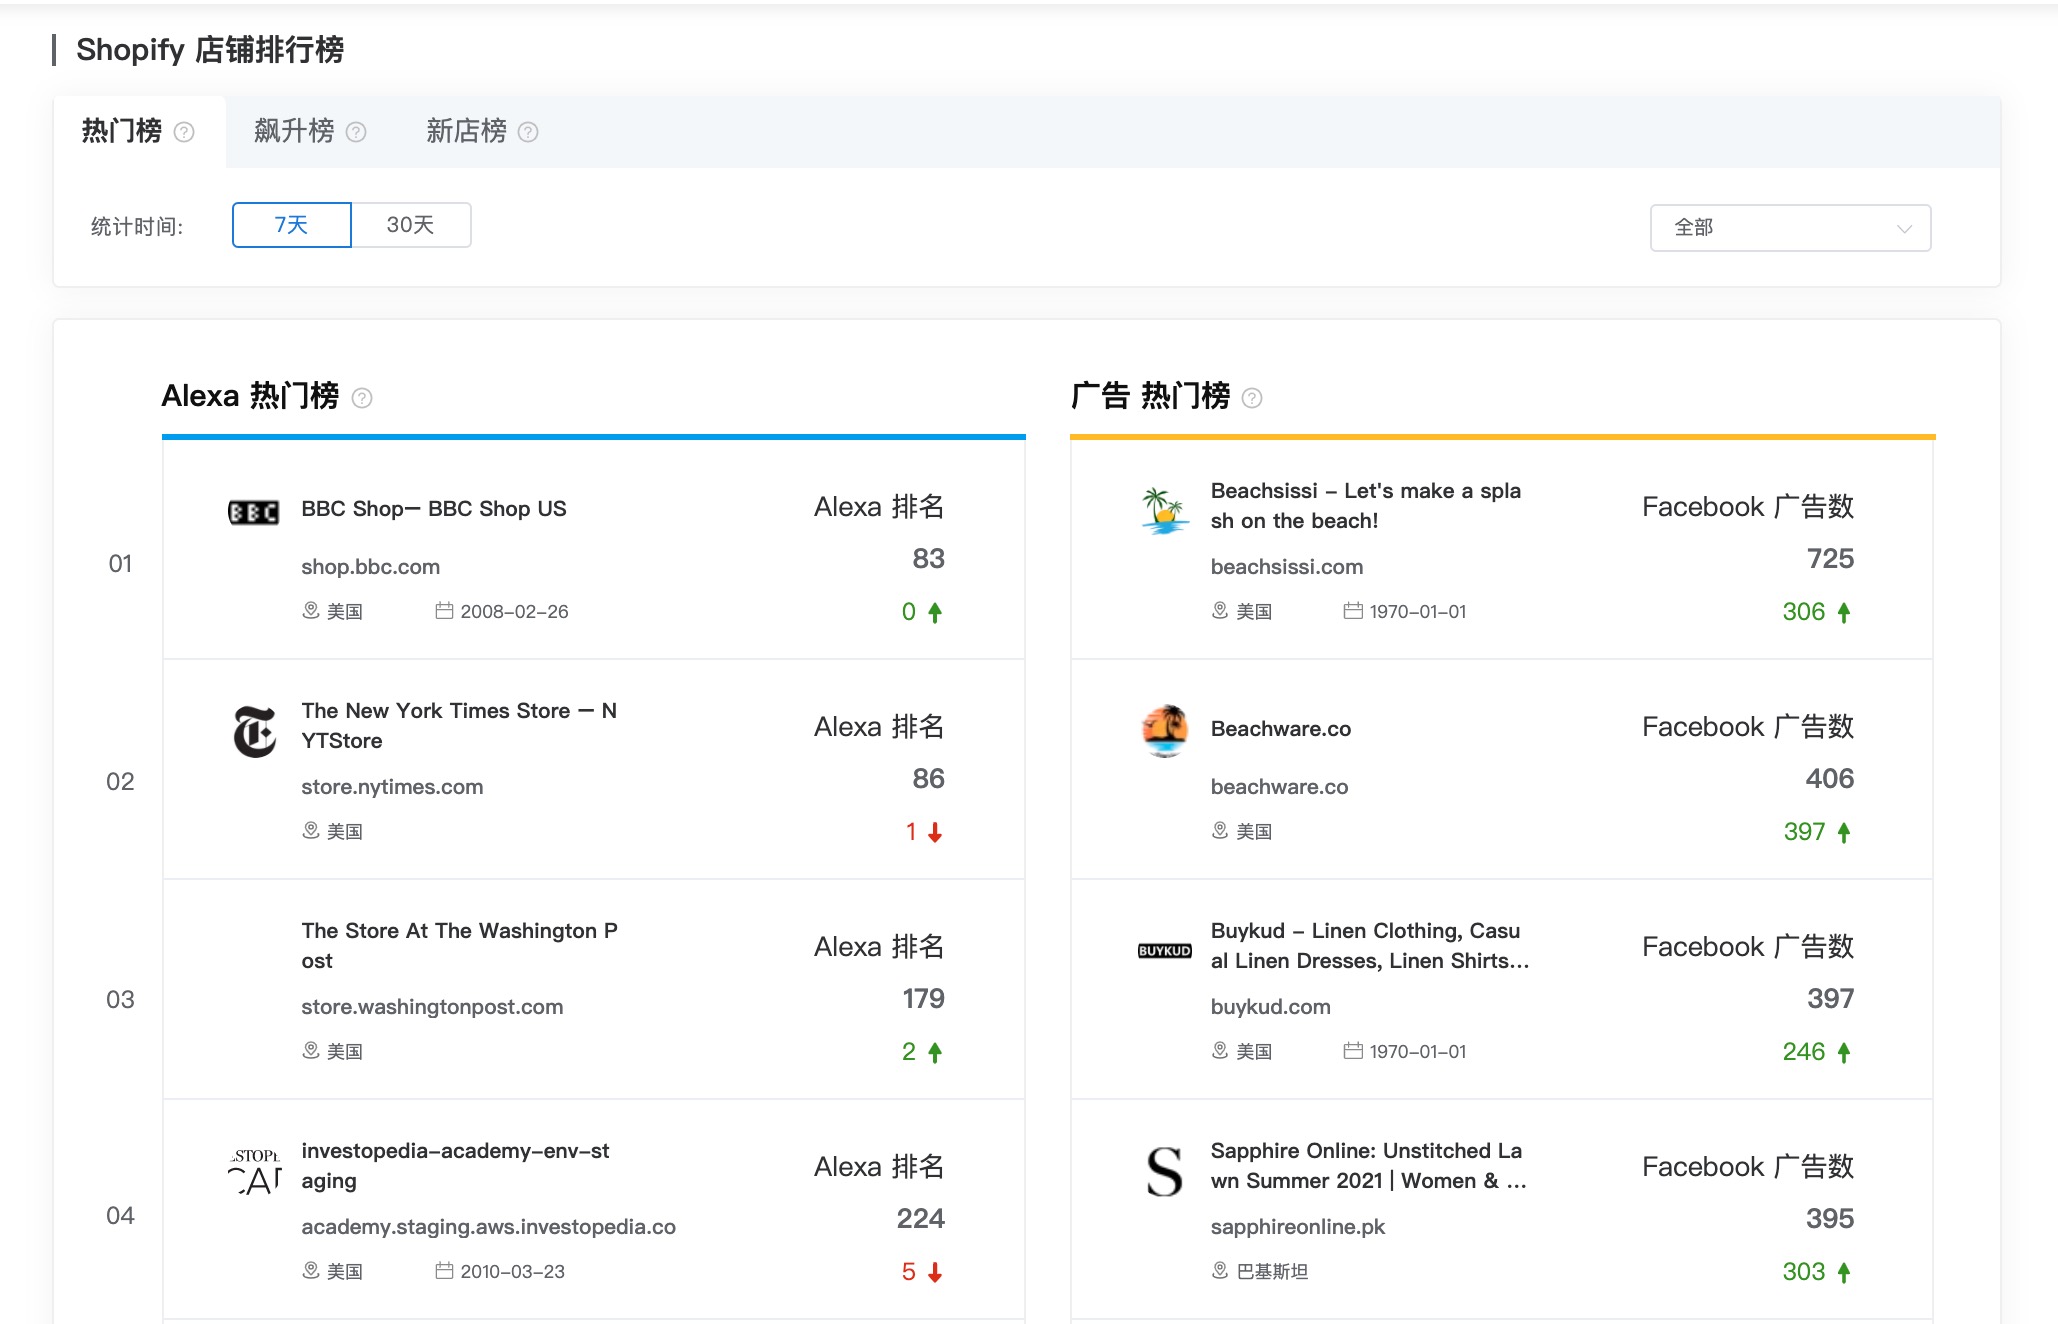Open store.washingtonpost.com link
Screen dimensions: 2058x1324
pyautogui.click(x=432, y=1007)
